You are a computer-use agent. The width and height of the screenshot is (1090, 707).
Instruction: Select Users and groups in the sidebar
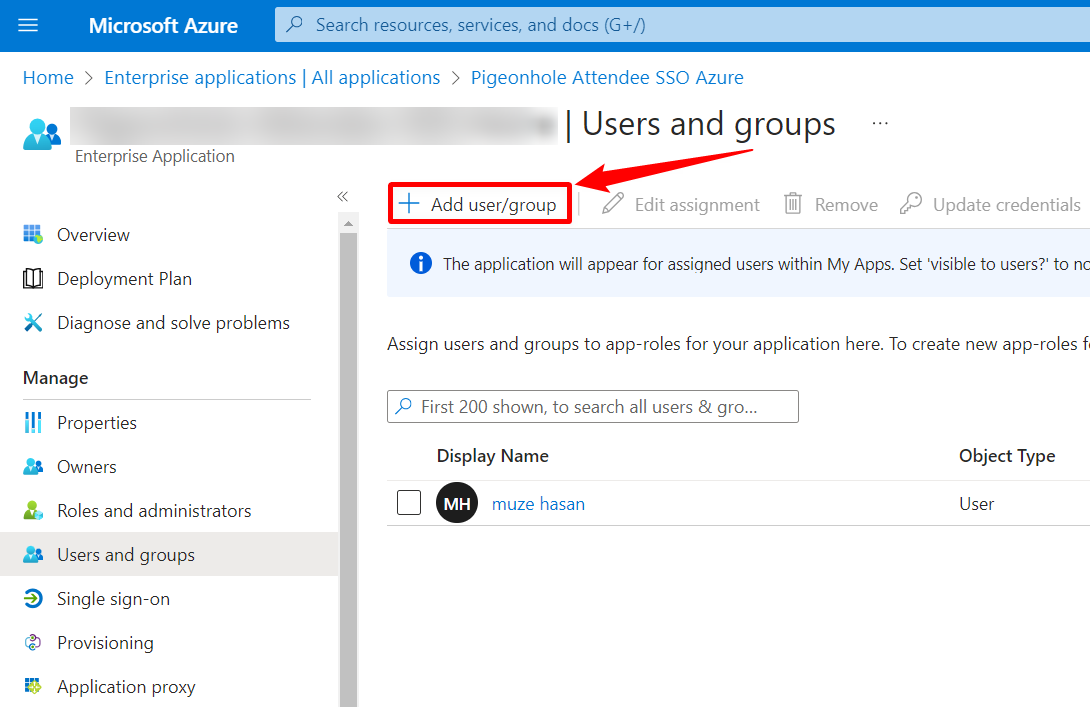click(x=167, y=555)
